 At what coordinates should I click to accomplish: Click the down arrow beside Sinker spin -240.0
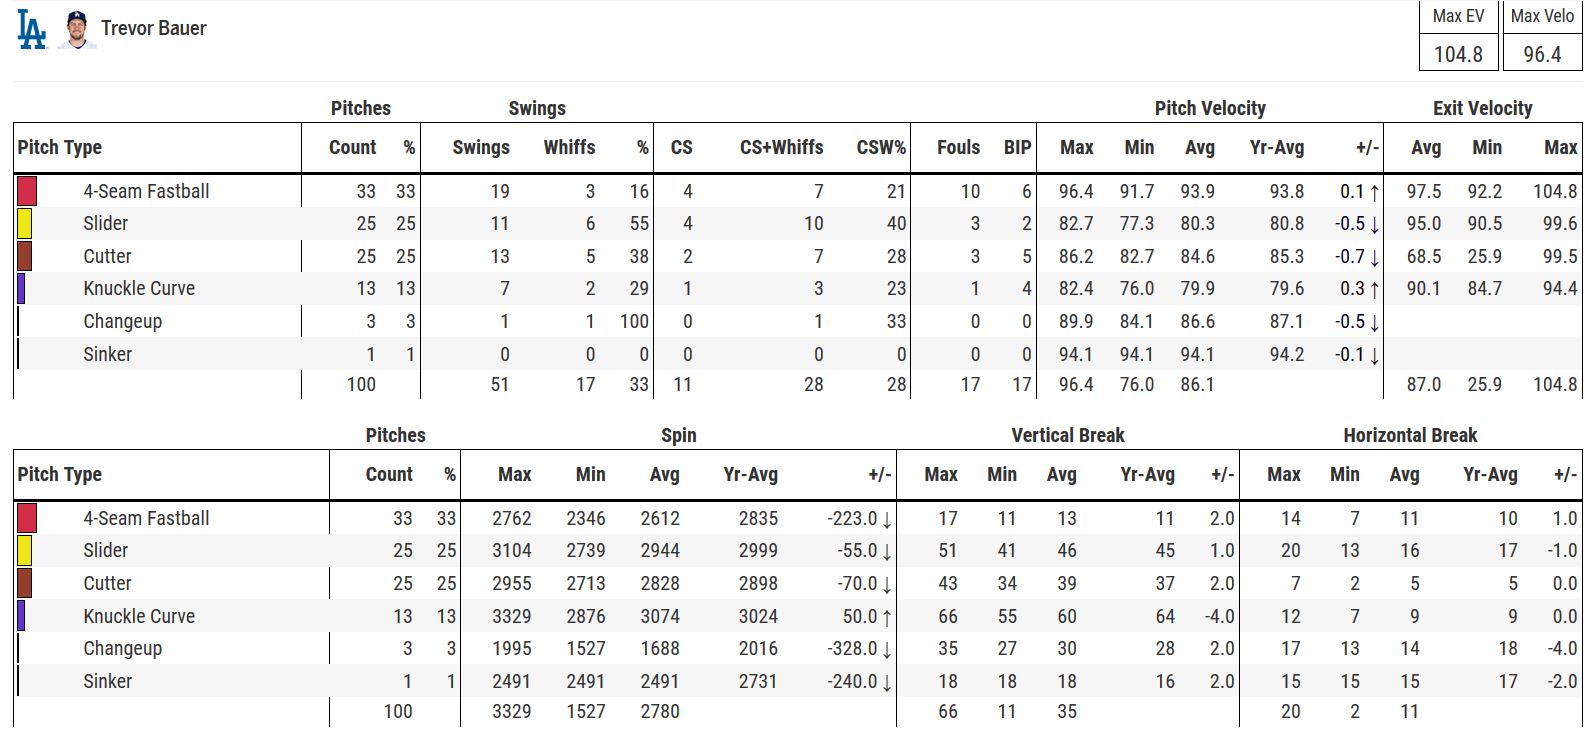tap(887, 683)
